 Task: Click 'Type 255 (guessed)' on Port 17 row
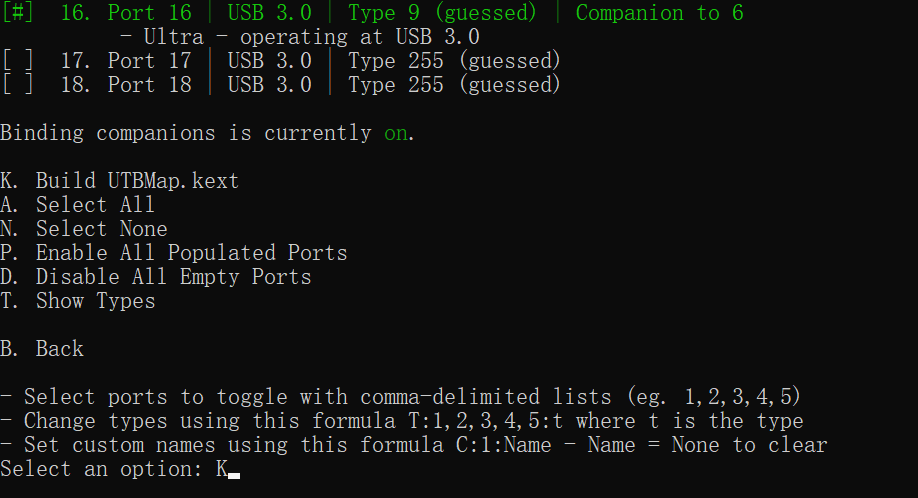(x=454, y=60)
